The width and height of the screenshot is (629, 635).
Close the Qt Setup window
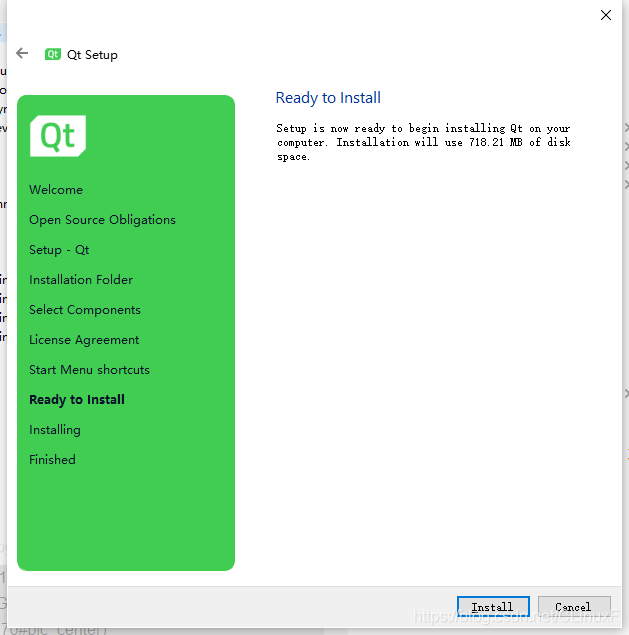(x=606, y=15)
